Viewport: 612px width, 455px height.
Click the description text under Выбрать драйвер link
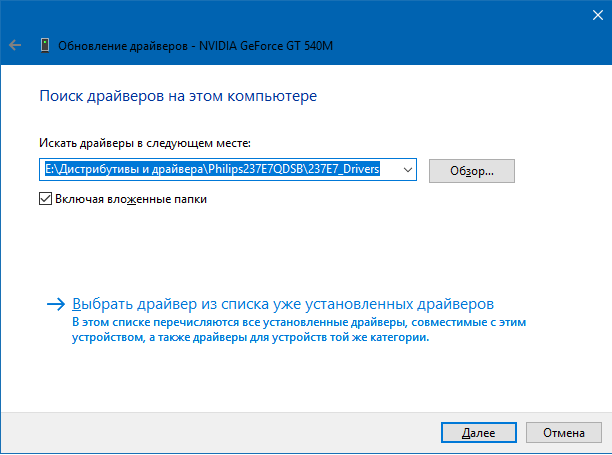tap(299, 330)
